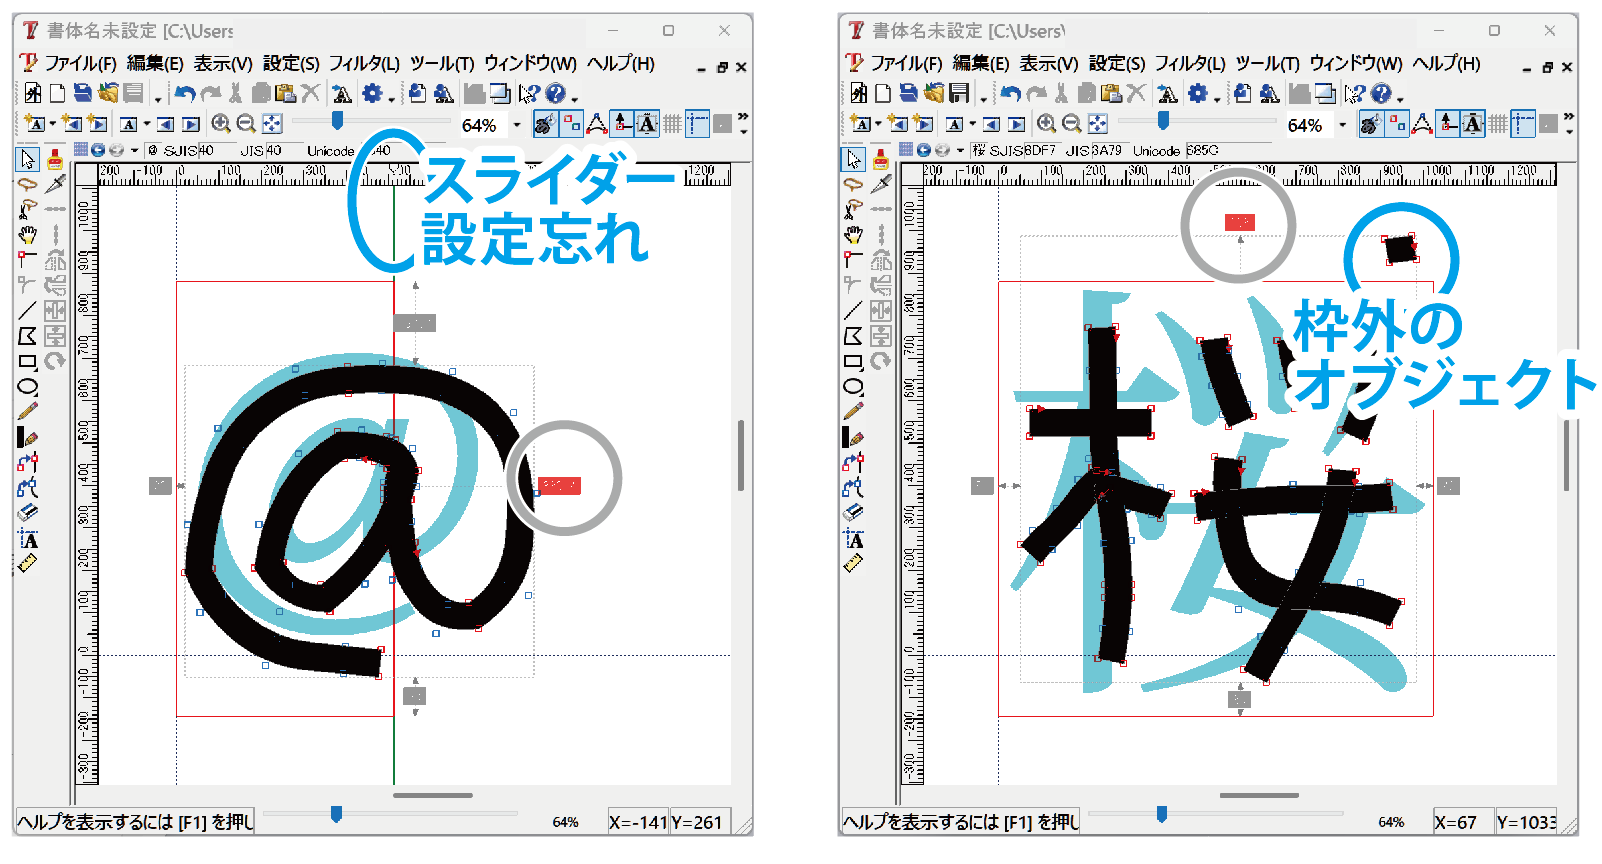
Task: Click the zoom slider thumb in right window toolbar
Action: click(1163, 121)
